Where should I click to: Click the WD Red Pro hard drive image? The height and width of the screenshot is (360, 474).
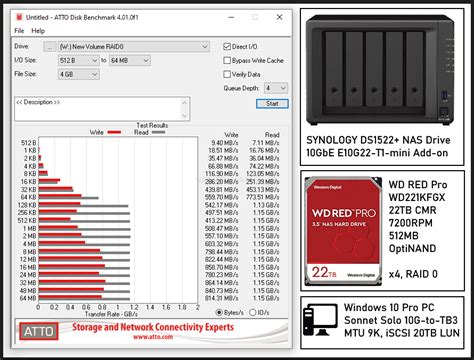pyautogui.click(x=344, y=231)
